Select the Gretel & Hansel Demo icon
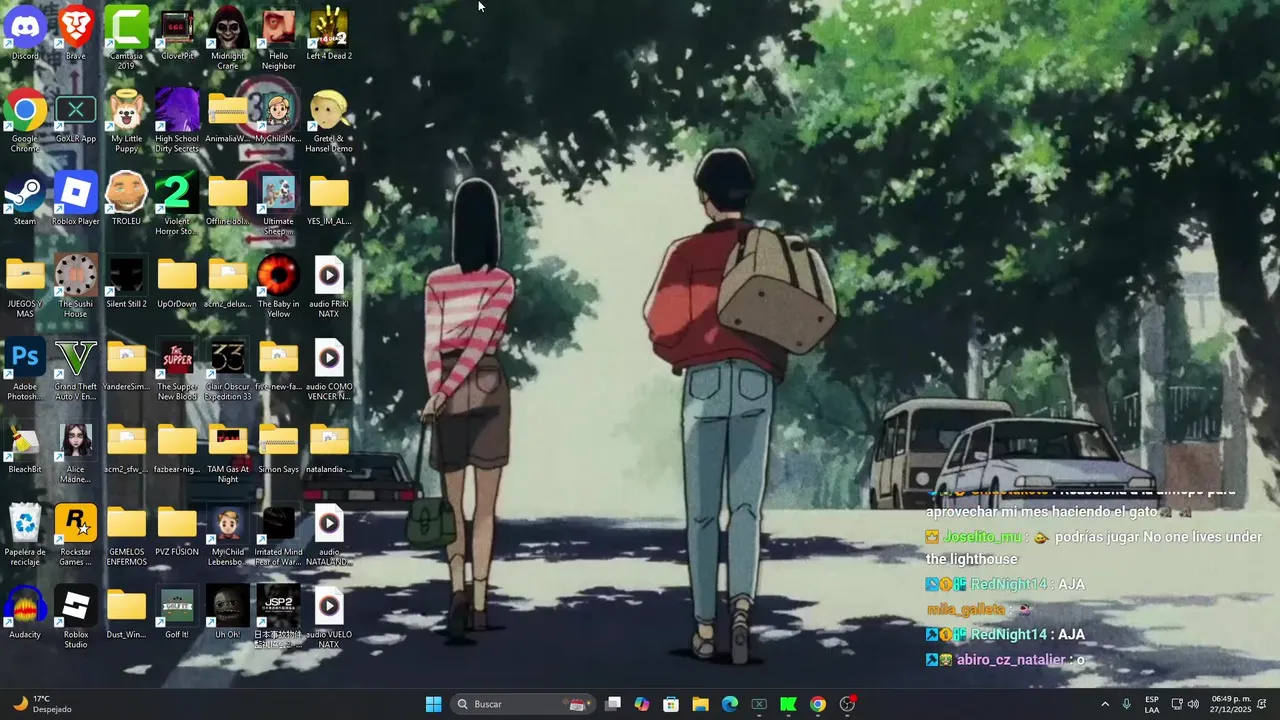The width and height of the screenshot is (1280, 720). [329, 121]
